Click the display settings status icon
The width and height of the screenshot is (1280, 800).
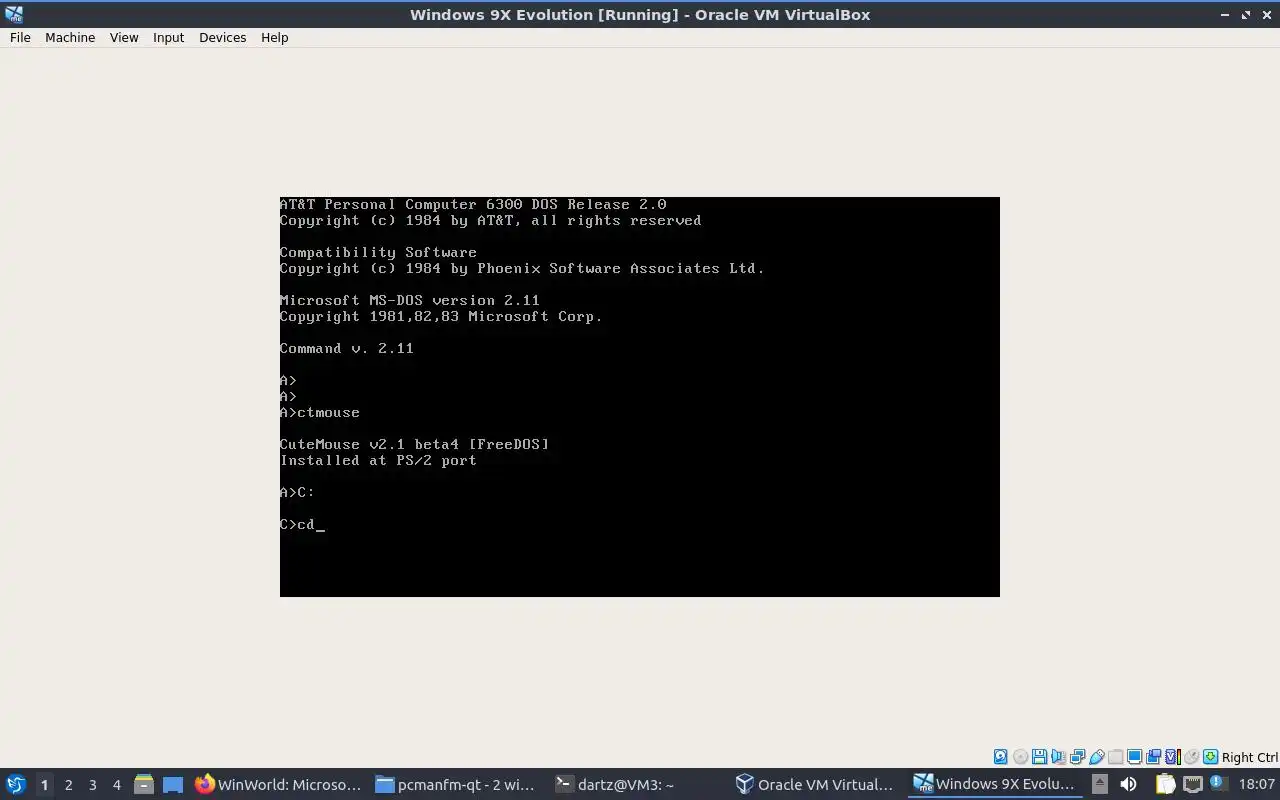point(1134,757)
